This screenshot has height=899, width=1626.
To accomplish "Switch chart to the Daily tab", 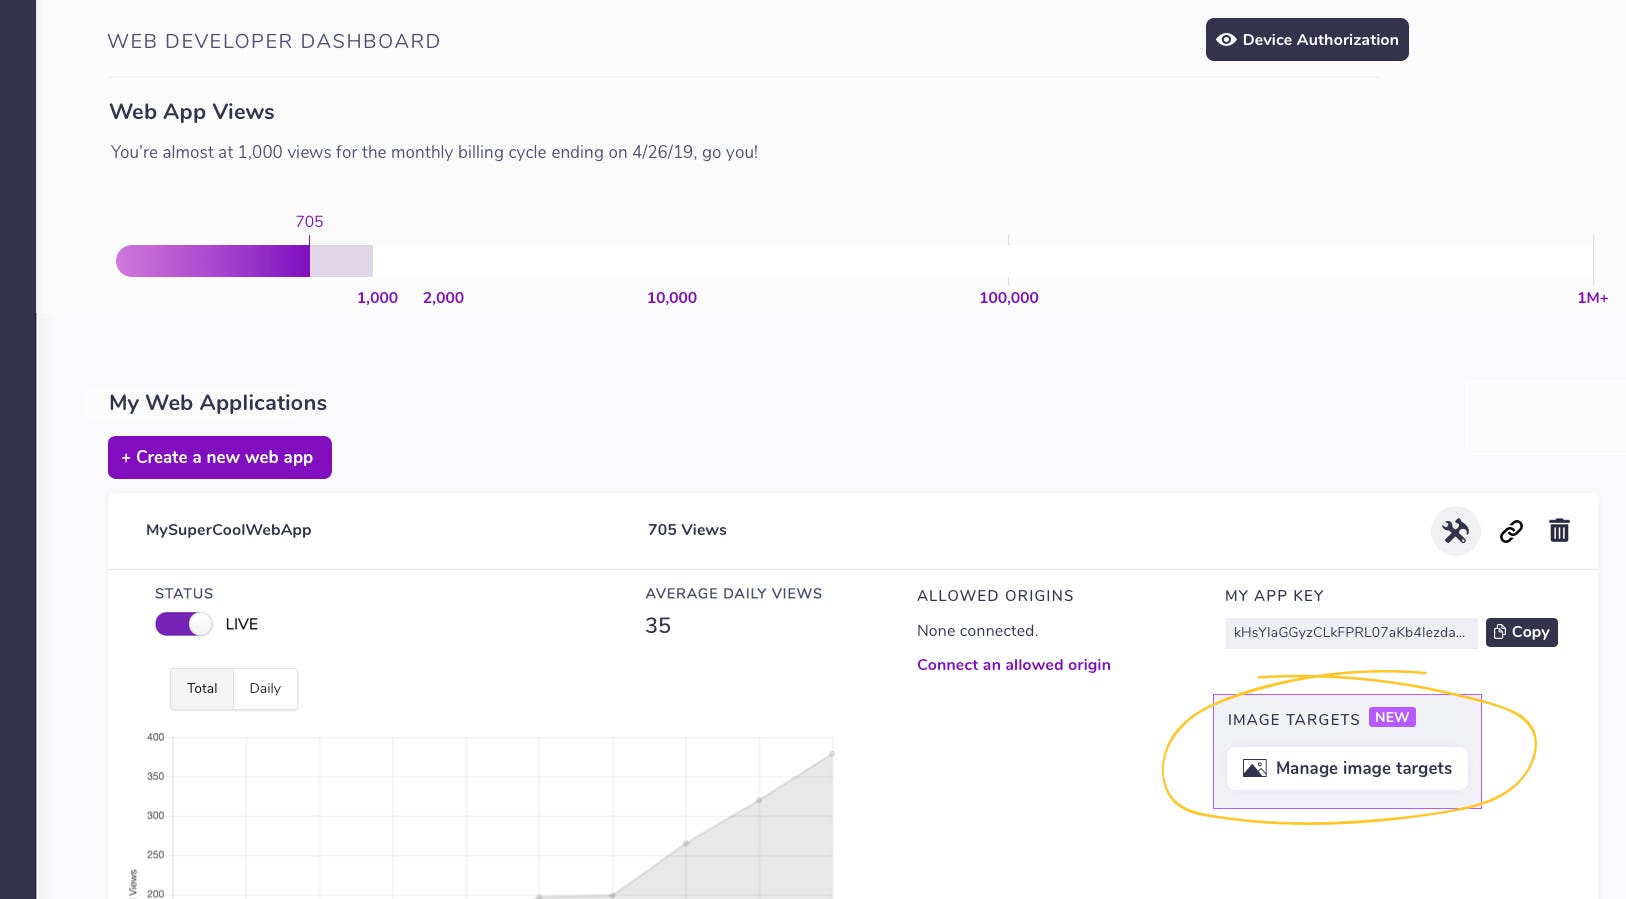I will pos(265,689).
